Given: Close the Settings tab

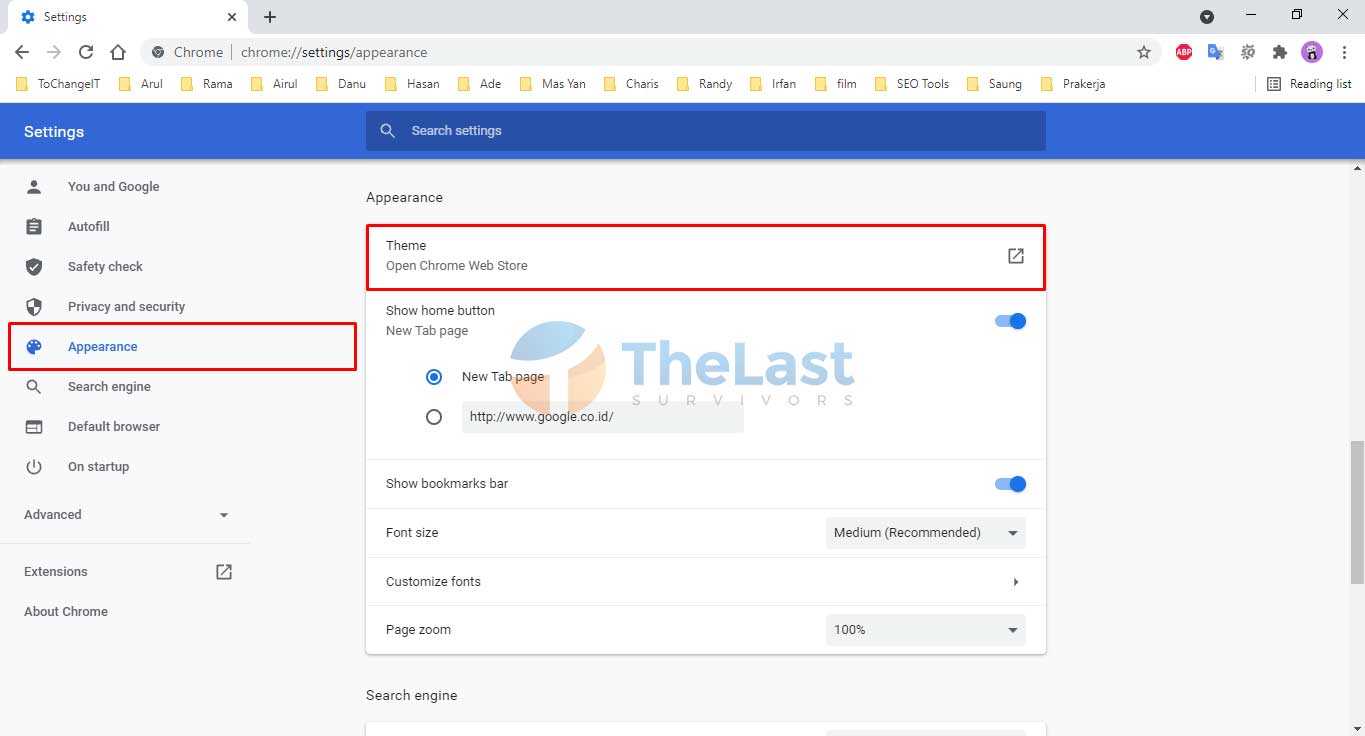Looking at the screenshot, I should pyautogui.click(x=232, y=17).
